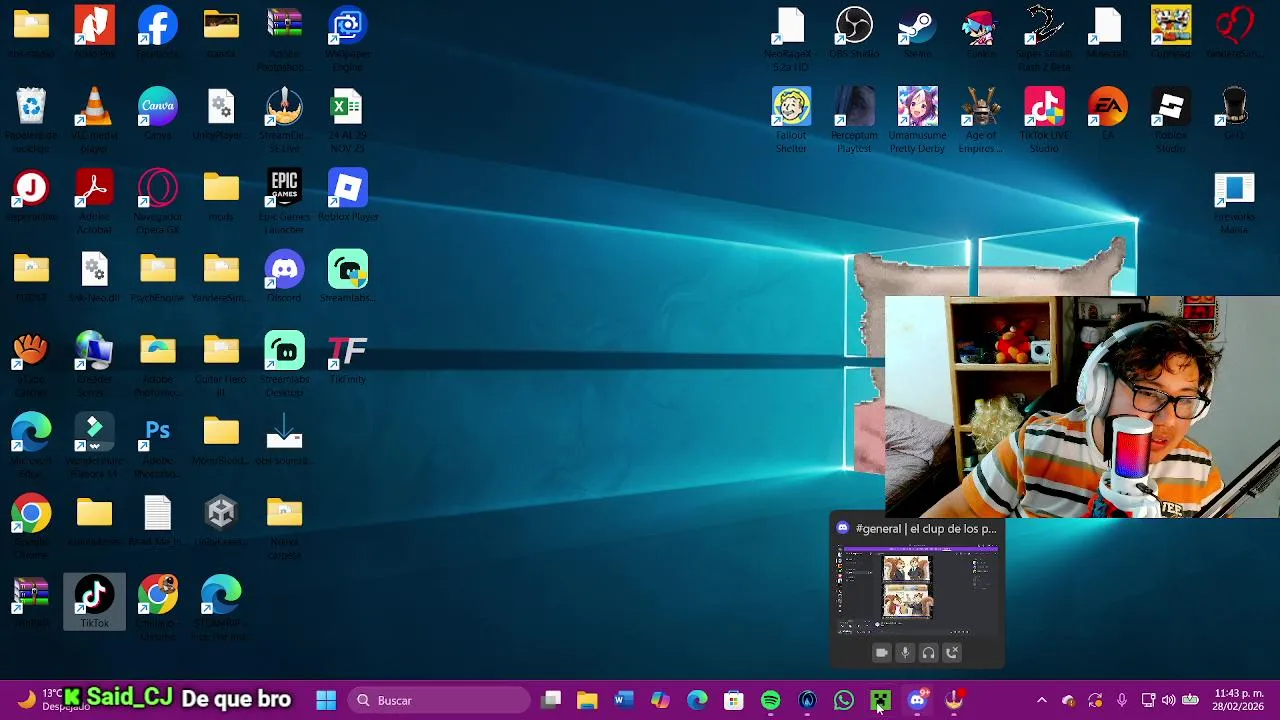
Task: Click the Buscar search box in the taskbar
Action: click(x=437, y=700)
